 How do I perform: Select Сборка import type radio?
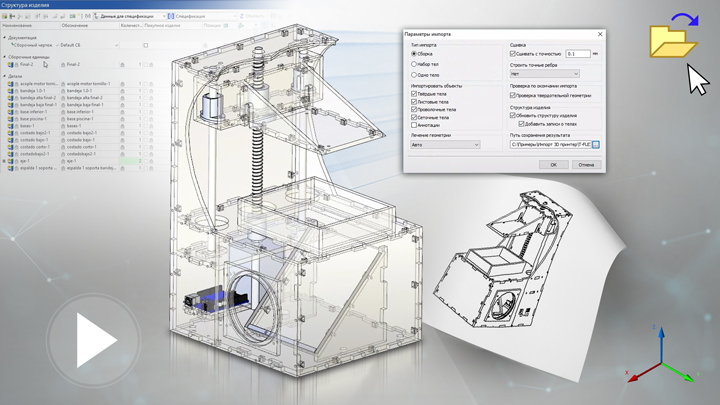coord(414,54)
